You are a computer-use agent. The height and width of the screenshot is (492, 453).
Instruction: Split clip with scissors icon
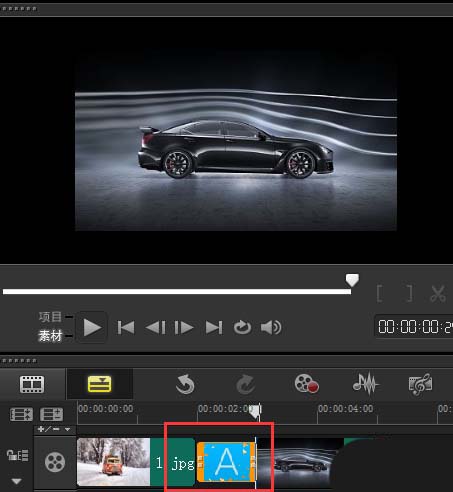(x=438, y=294)
